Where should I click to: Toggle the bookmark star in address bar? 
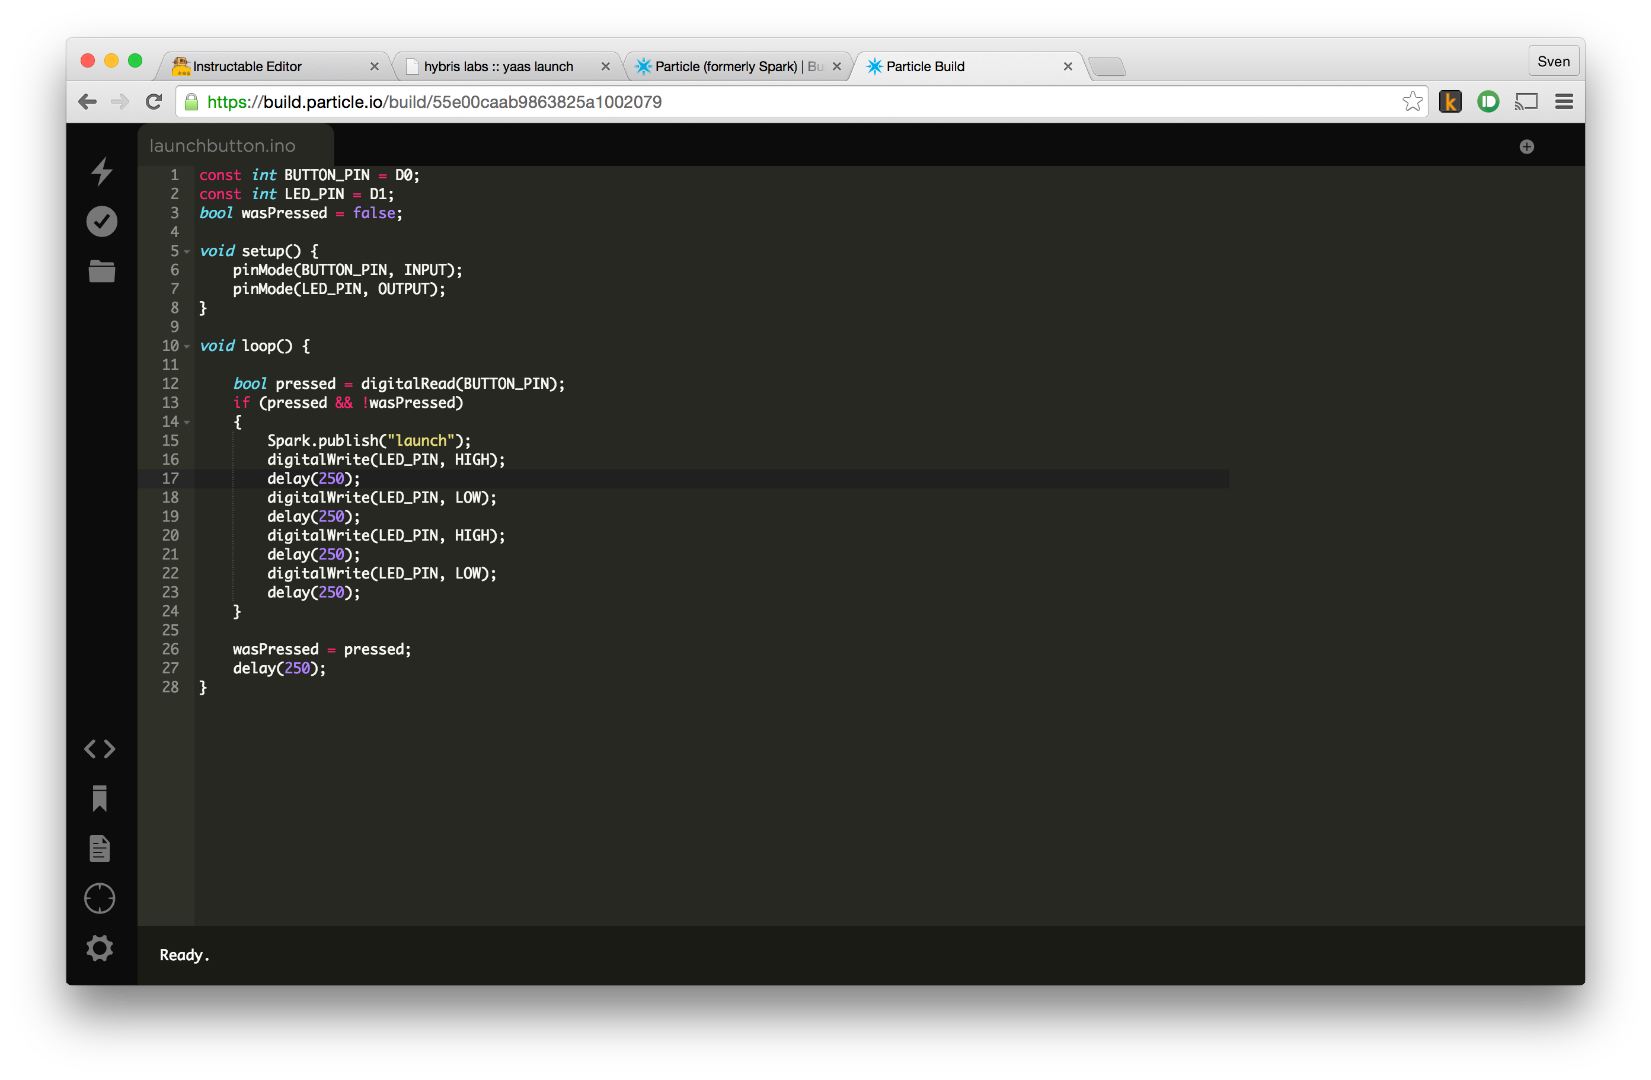[1412, 101]
